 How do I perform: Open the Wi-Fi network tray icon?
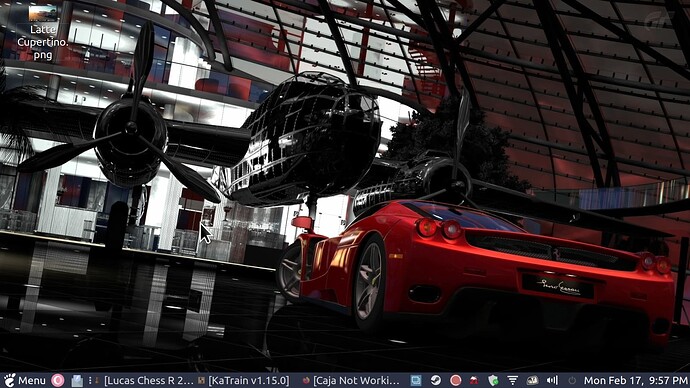(x=513, y=380)
